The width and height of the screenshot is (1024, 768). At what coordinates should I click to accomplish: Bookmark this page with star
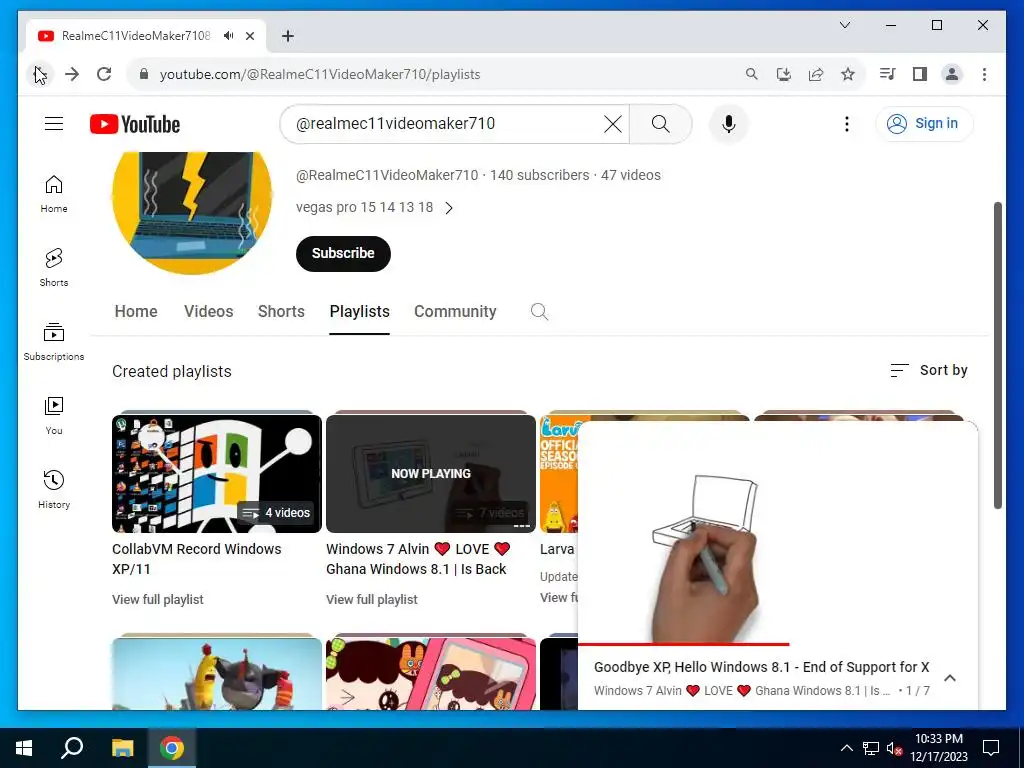pos(848,74)
